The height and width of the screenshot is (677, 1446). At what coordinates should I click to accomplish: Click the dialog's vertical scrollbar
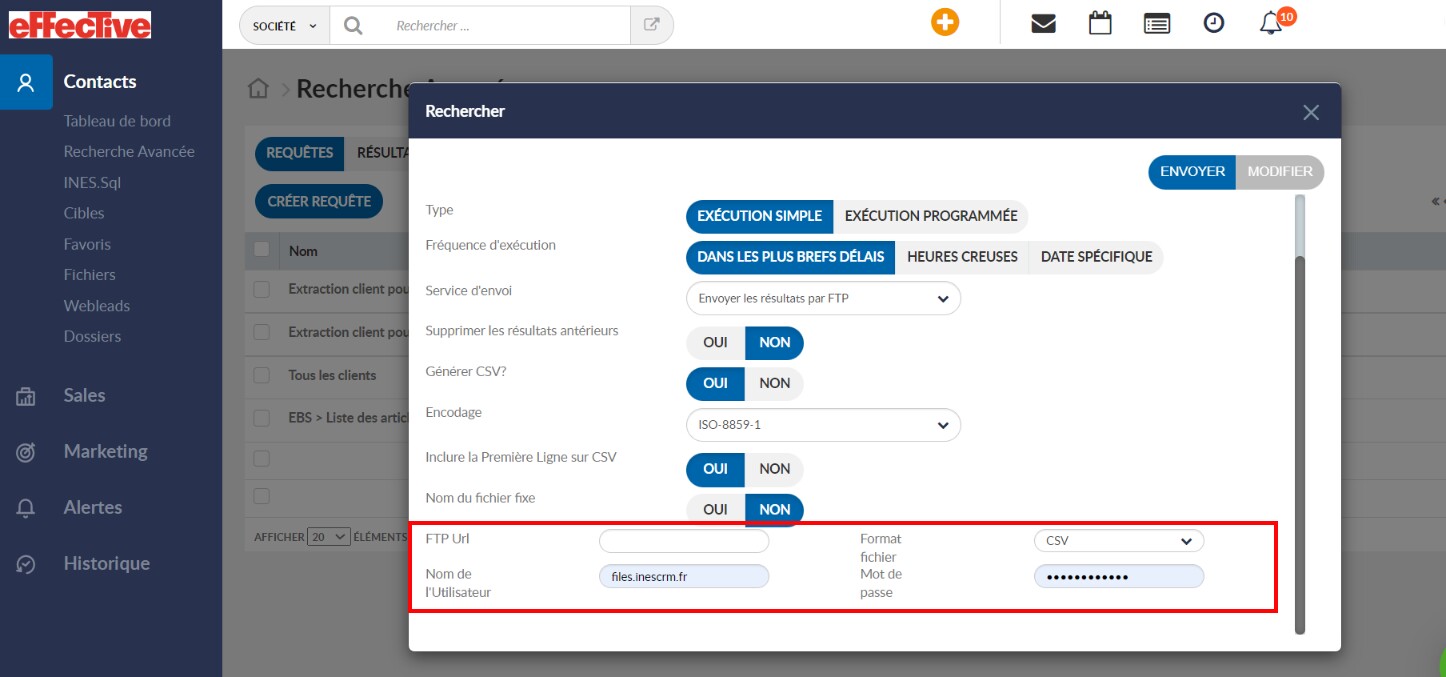pos(1300,440)
